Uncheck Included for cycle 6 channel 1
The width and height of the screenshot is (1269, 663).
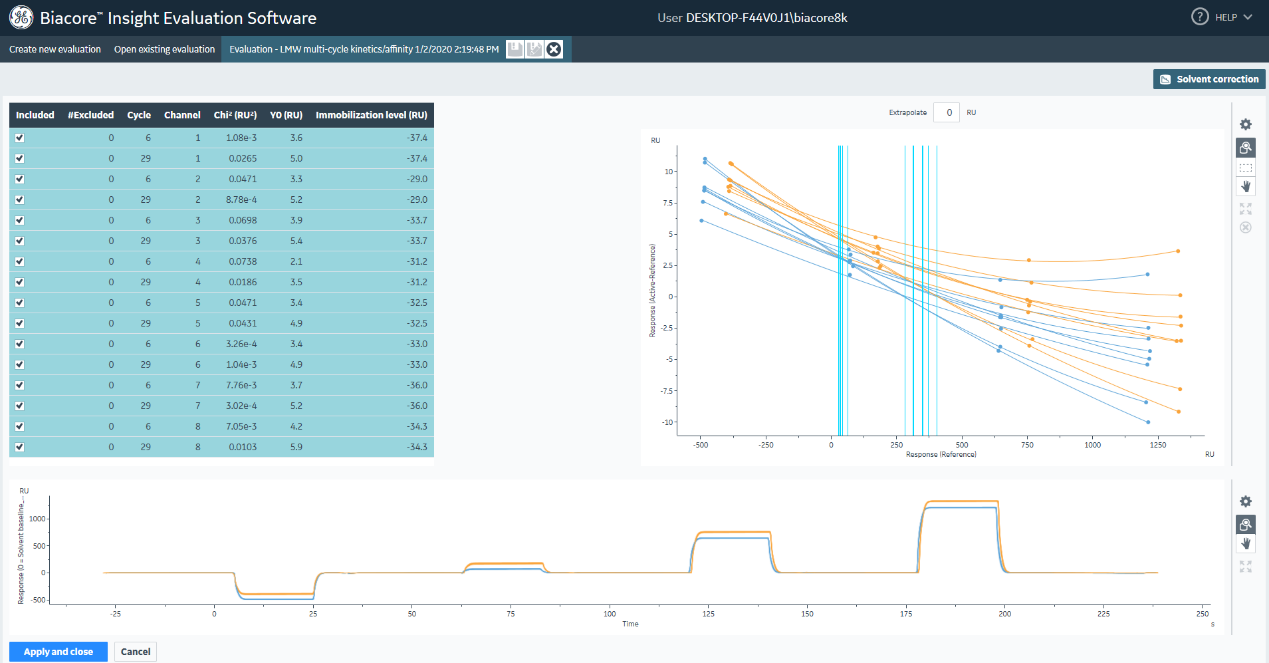[x=19, y=138]
